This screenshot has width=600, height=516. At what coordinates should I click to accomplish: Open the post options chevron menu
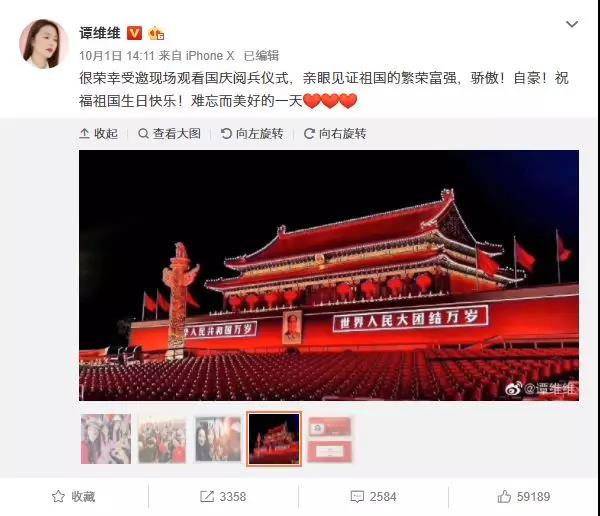pyautogui.click(x=572, y=24)
